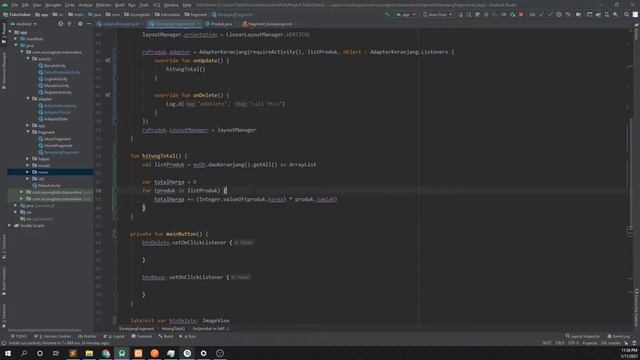
Task: Open the Refactor menu
Action: (x=104, y=5)
